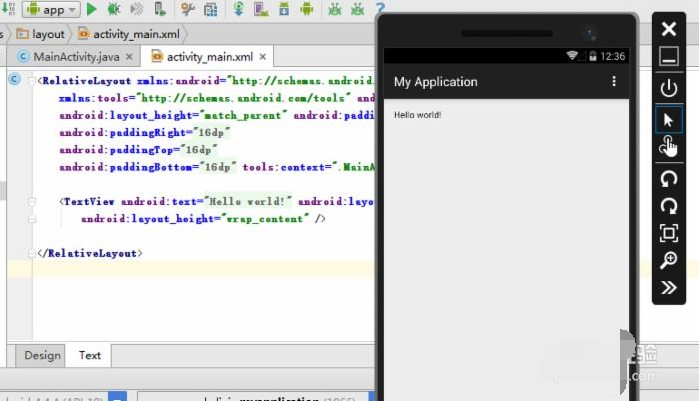Click the emulator zoom magnifier icon

pyautogui.click(x=668, y=261)
